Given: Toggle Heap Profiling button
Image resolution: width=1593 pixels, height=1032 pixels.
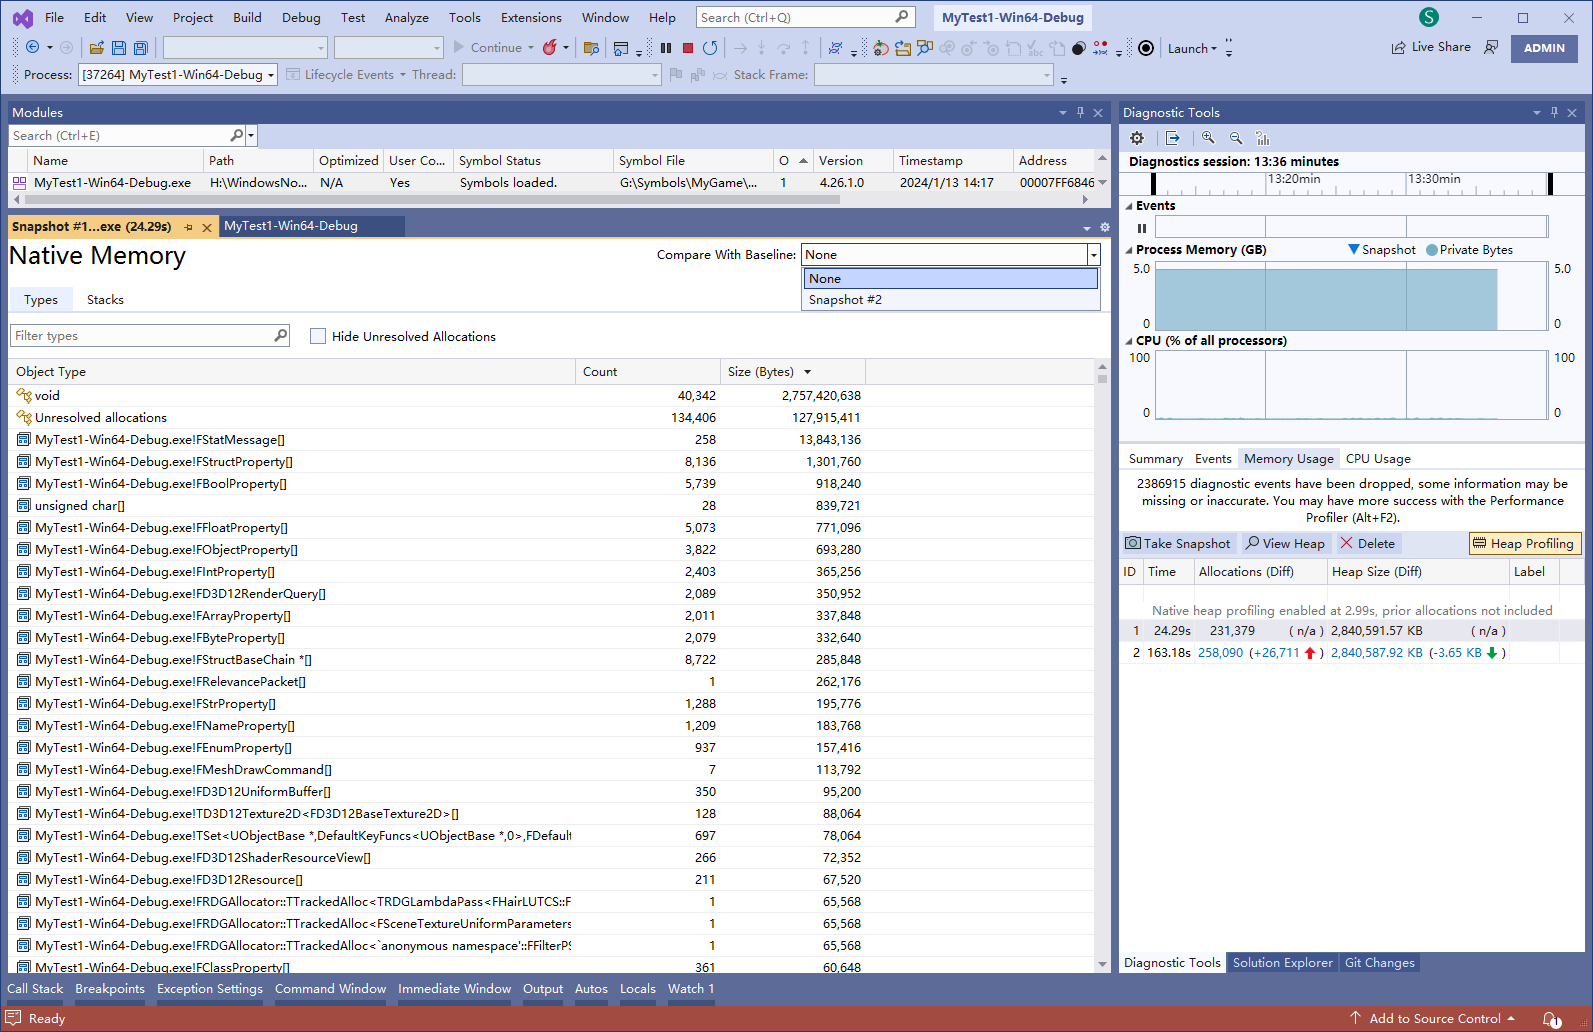Looking at the screenshot, I should click(1524, 544).
